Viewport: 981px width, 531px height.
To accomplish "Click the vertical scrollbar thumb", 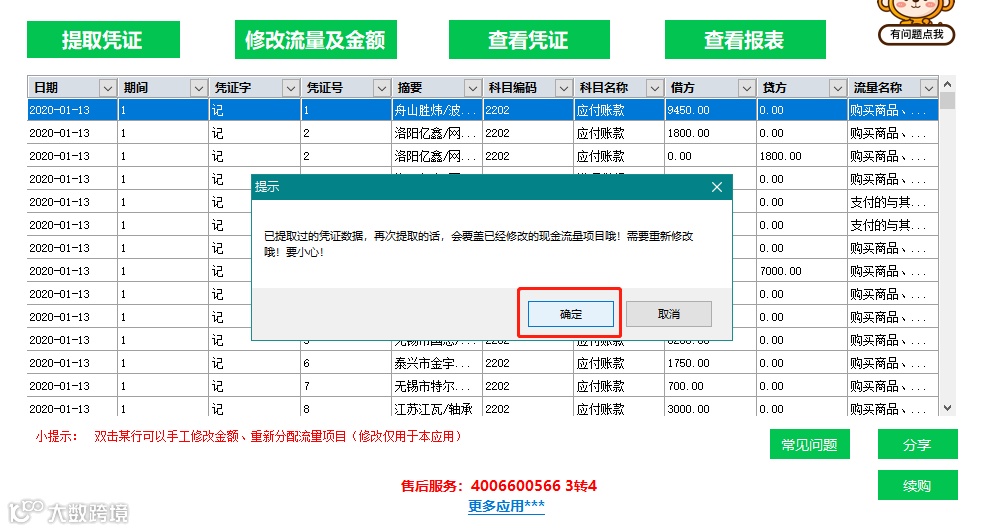I will click(x=948, y=100).
